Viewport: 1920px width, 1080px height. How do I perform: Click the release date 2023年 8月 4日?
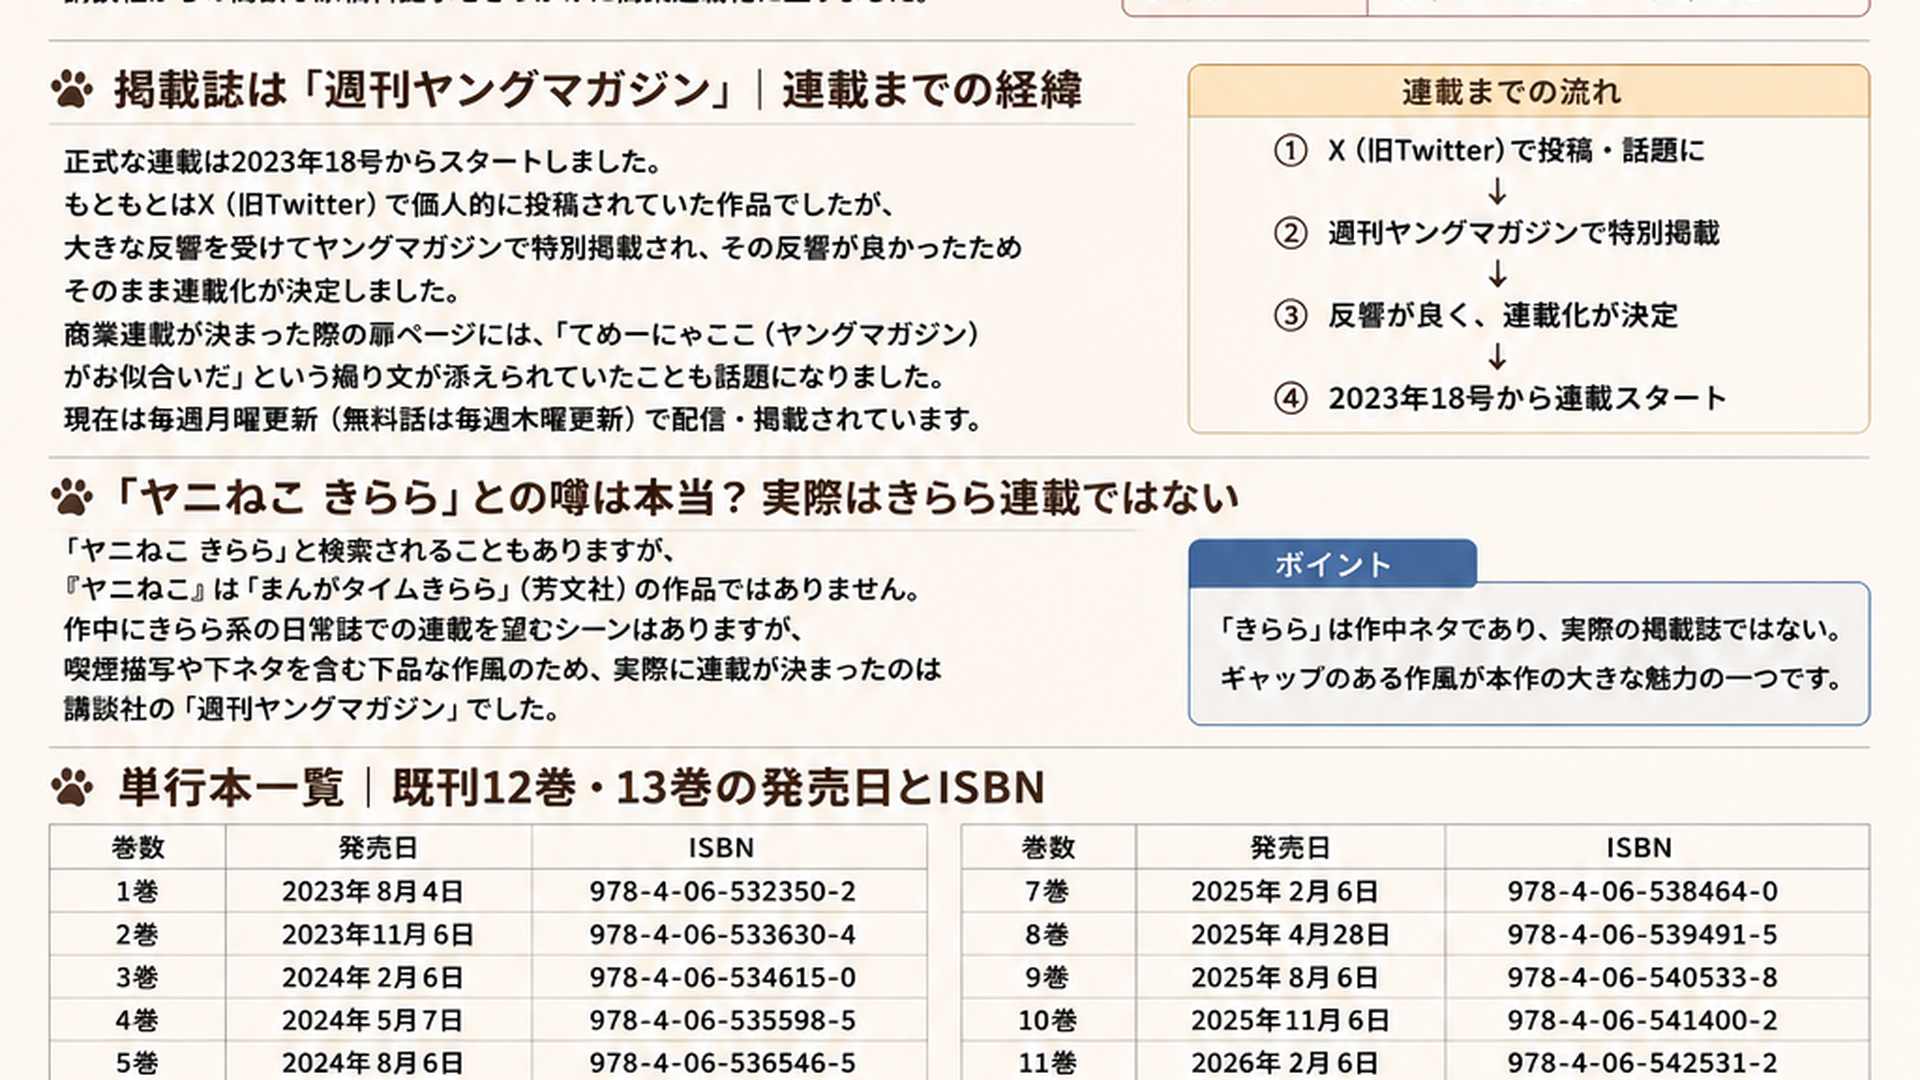point(373,891)
